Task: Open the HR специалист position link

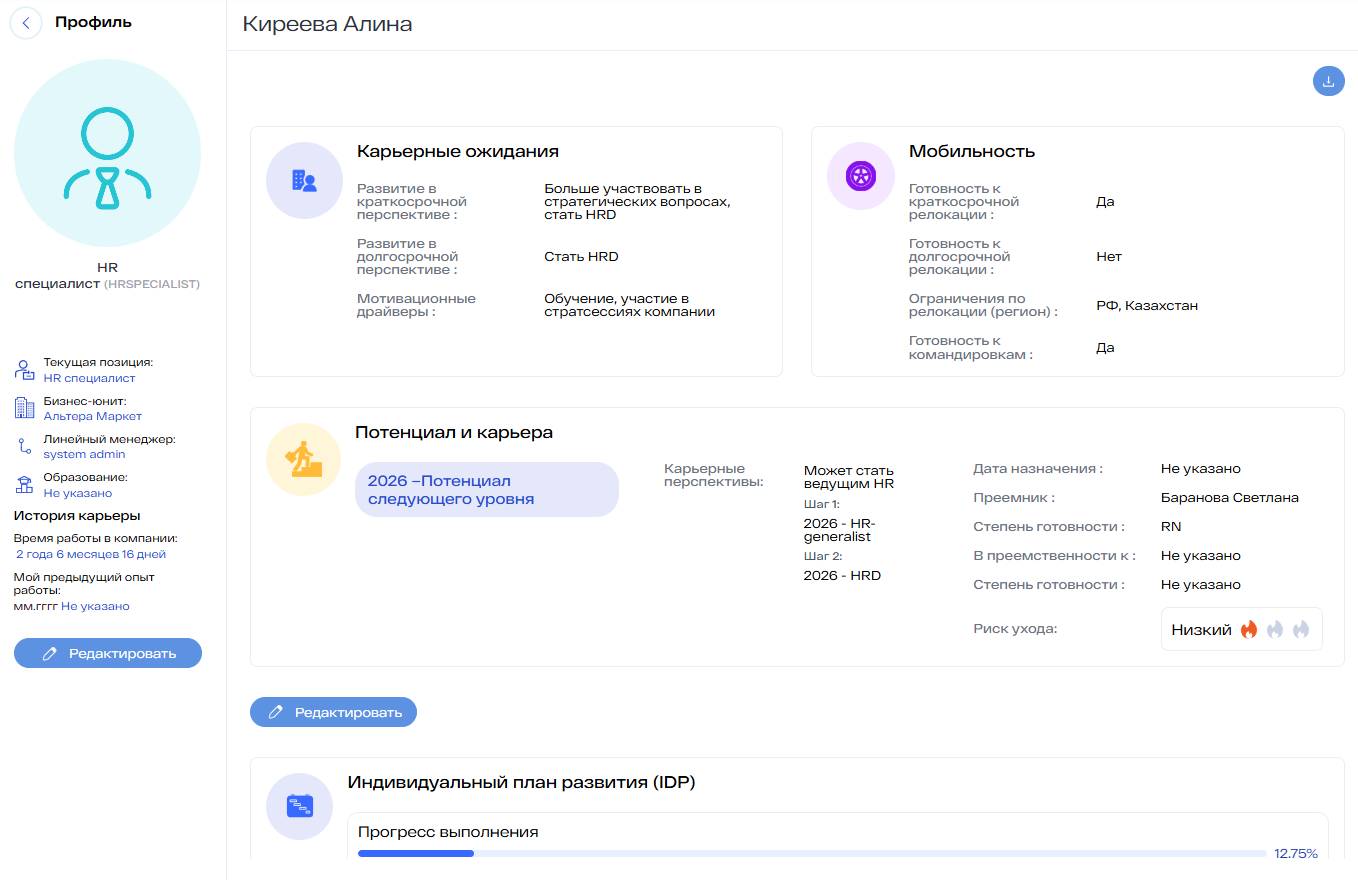Action: [x=89, y=378]
